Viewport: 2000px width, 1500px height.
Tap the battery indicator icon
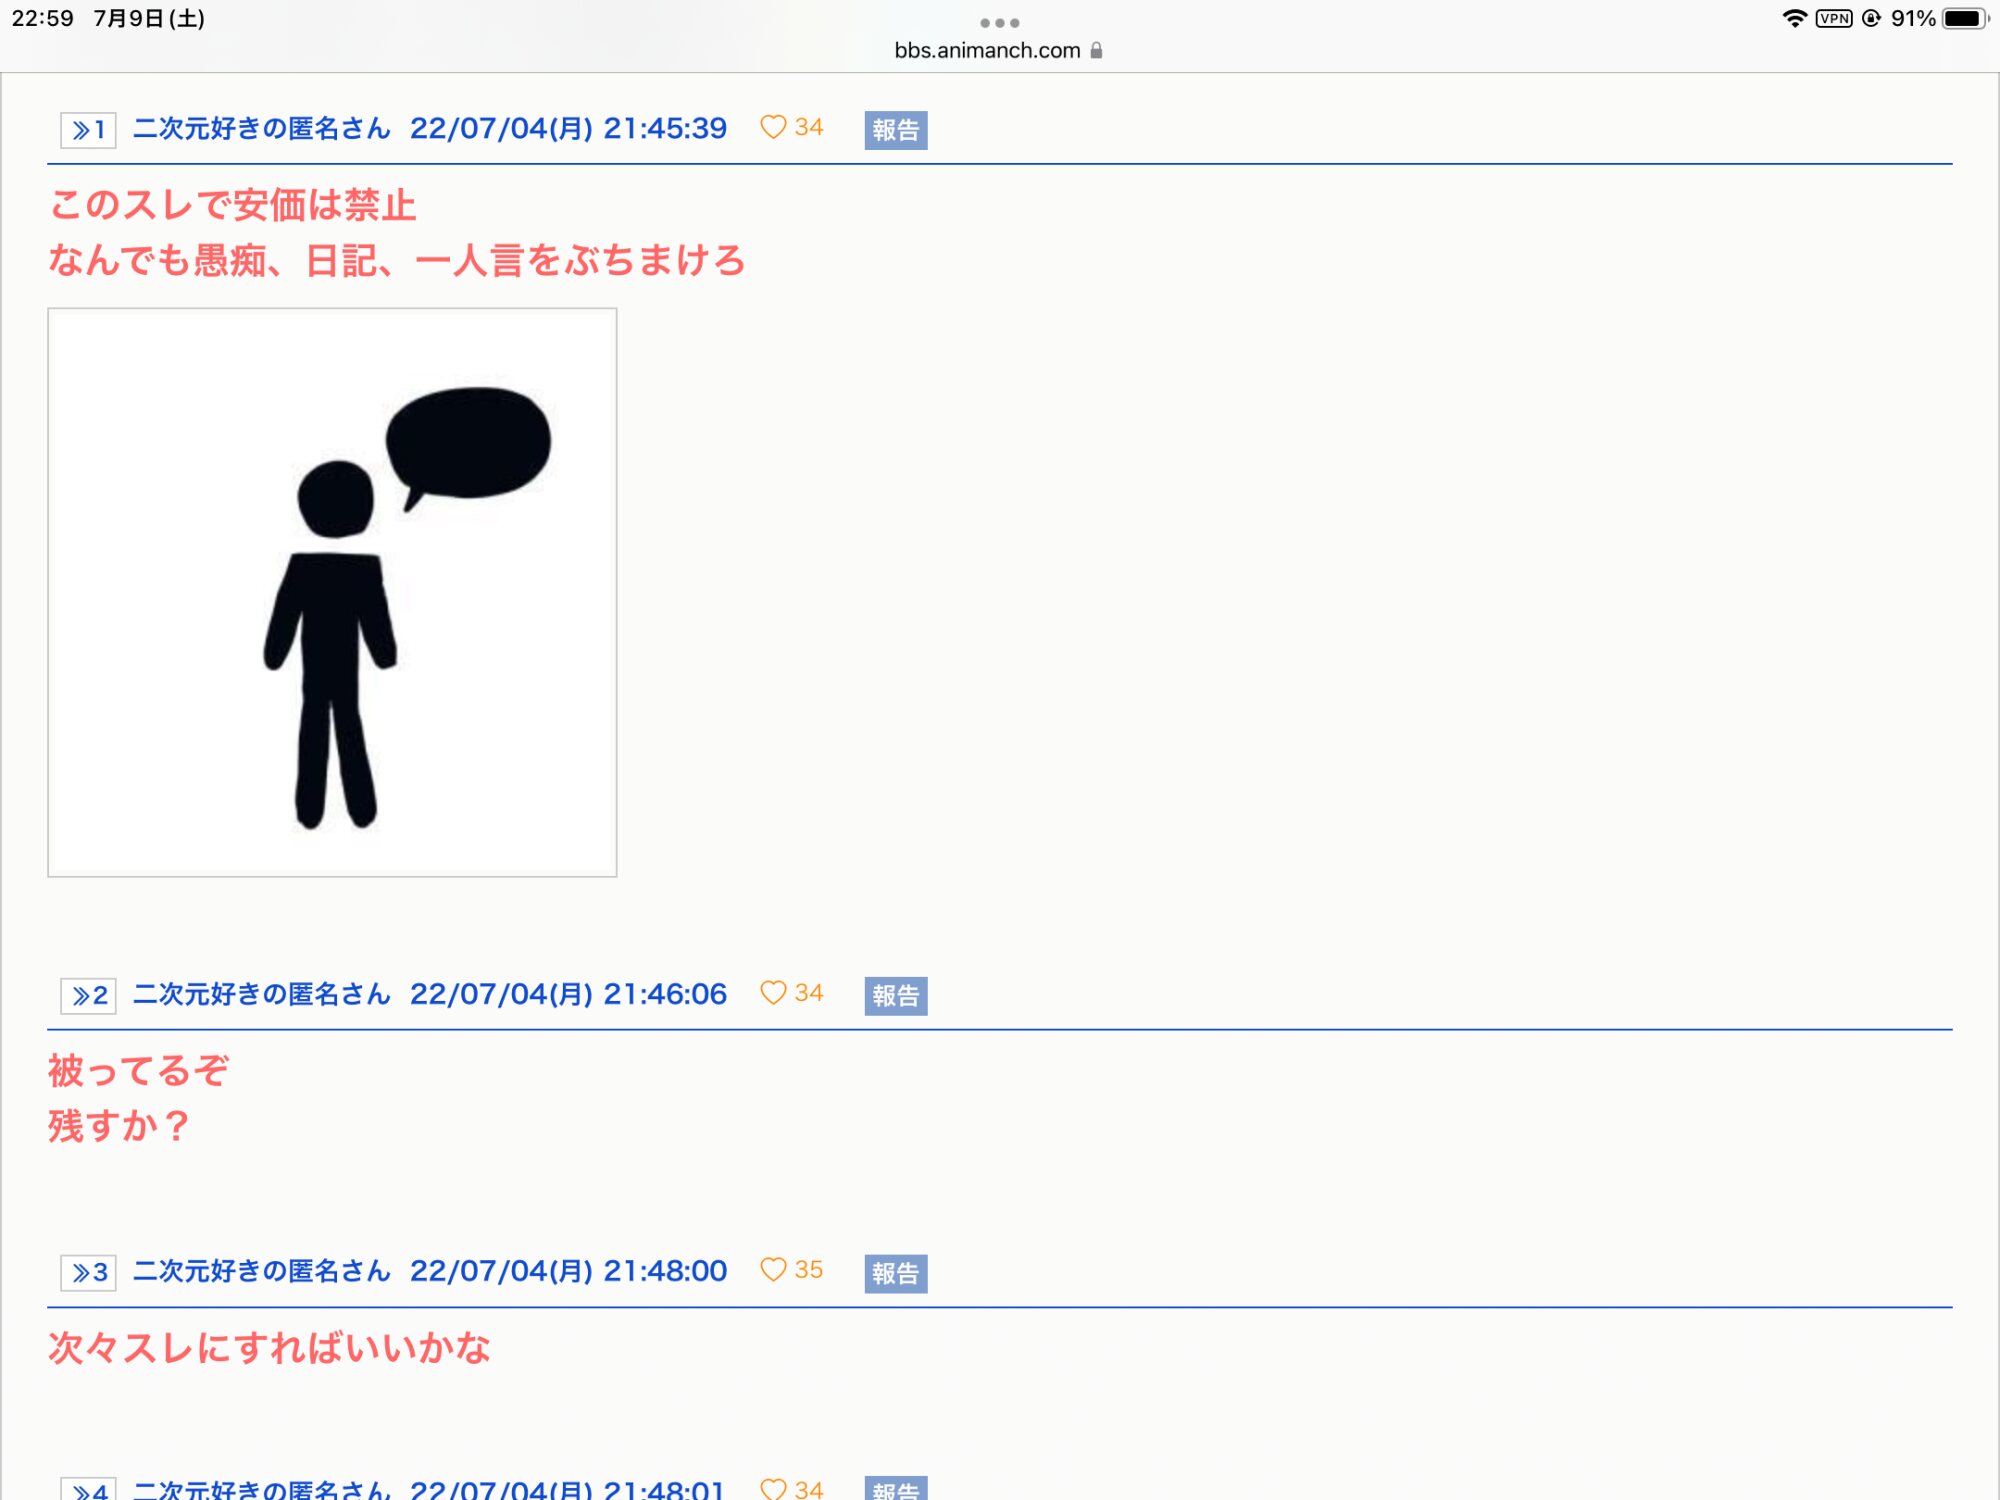(x=1964, y=18)
